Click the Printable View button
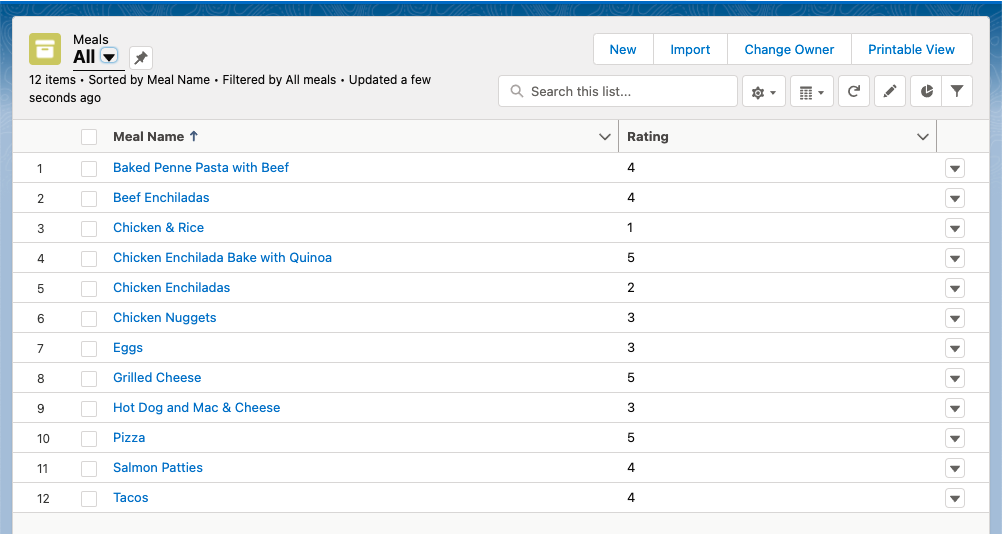 911,50
